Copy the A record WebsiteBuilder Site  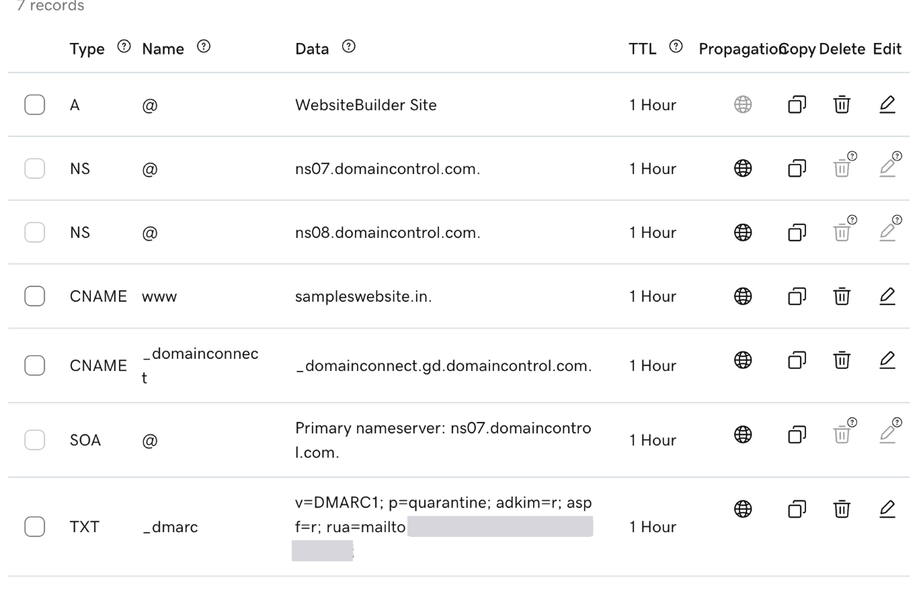click(797, 104)
